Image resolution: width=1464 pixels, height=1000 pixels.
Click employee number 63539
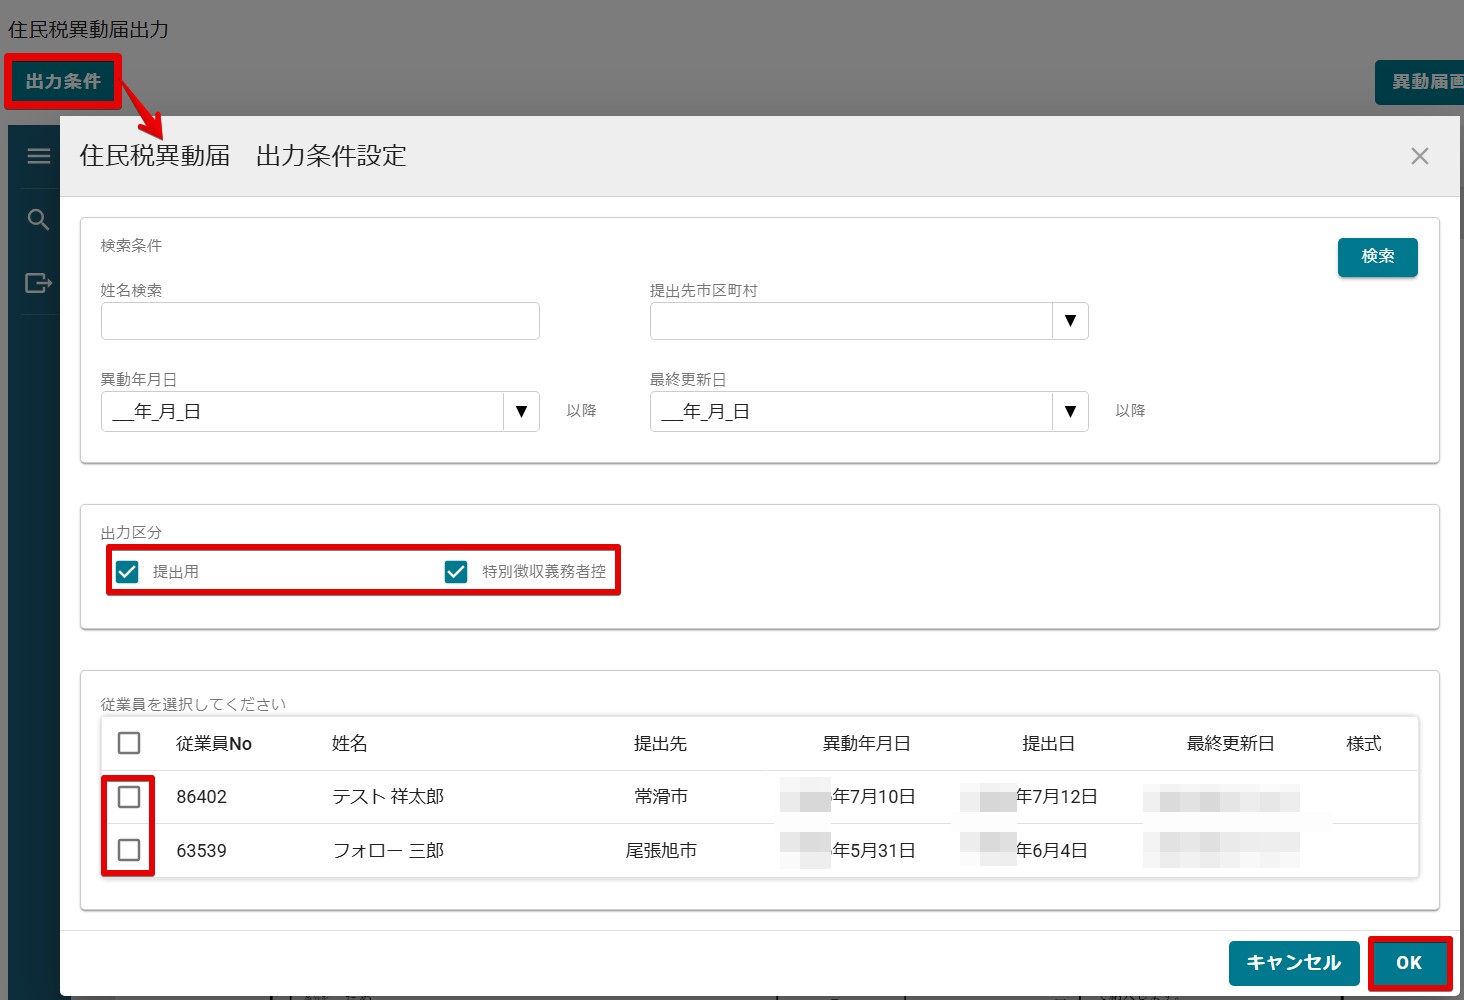[x=202, y=851]
